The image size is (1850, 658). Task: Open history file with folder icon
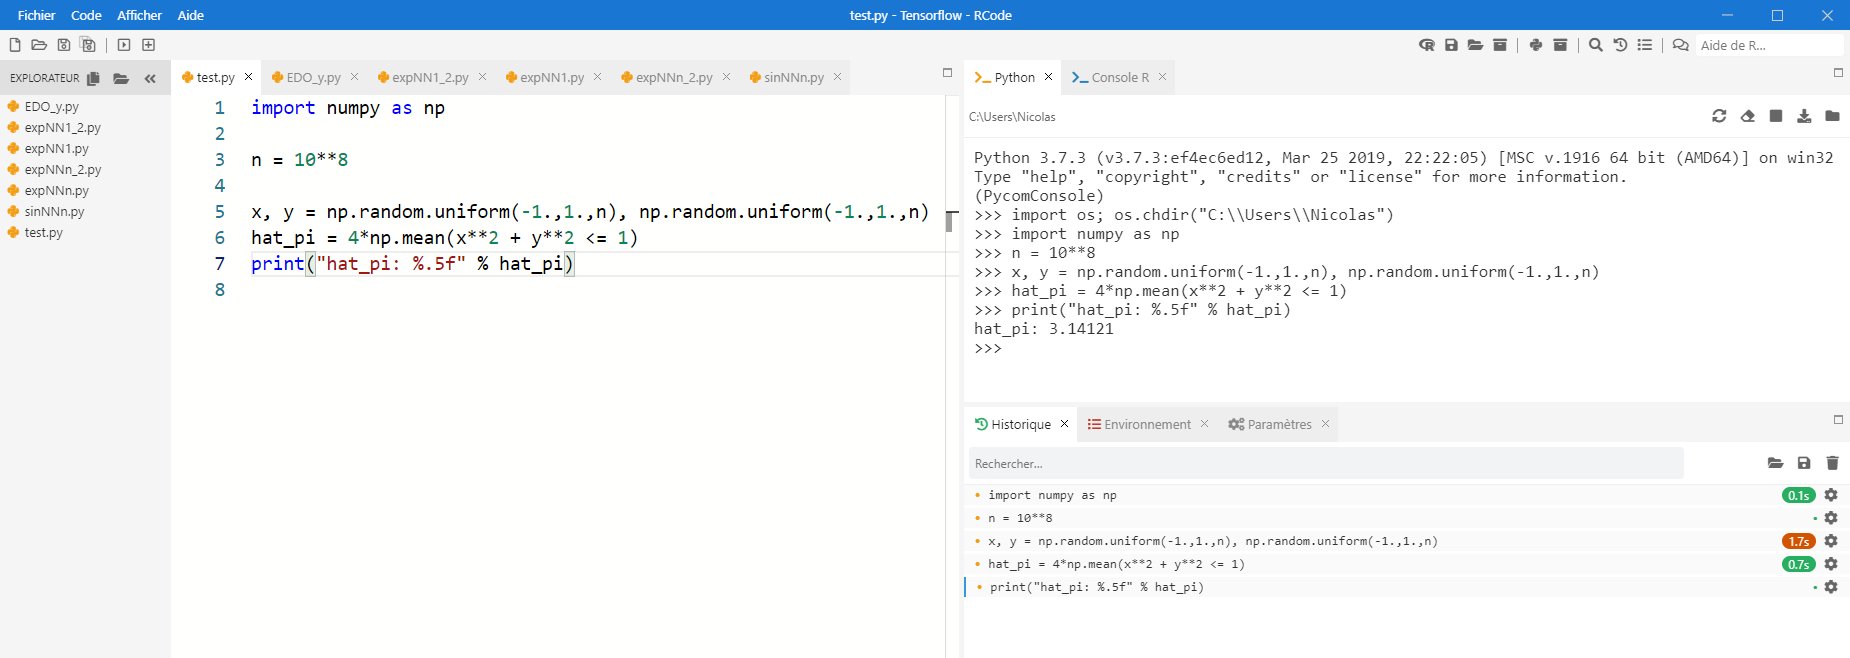click(x=1775, y=463)
